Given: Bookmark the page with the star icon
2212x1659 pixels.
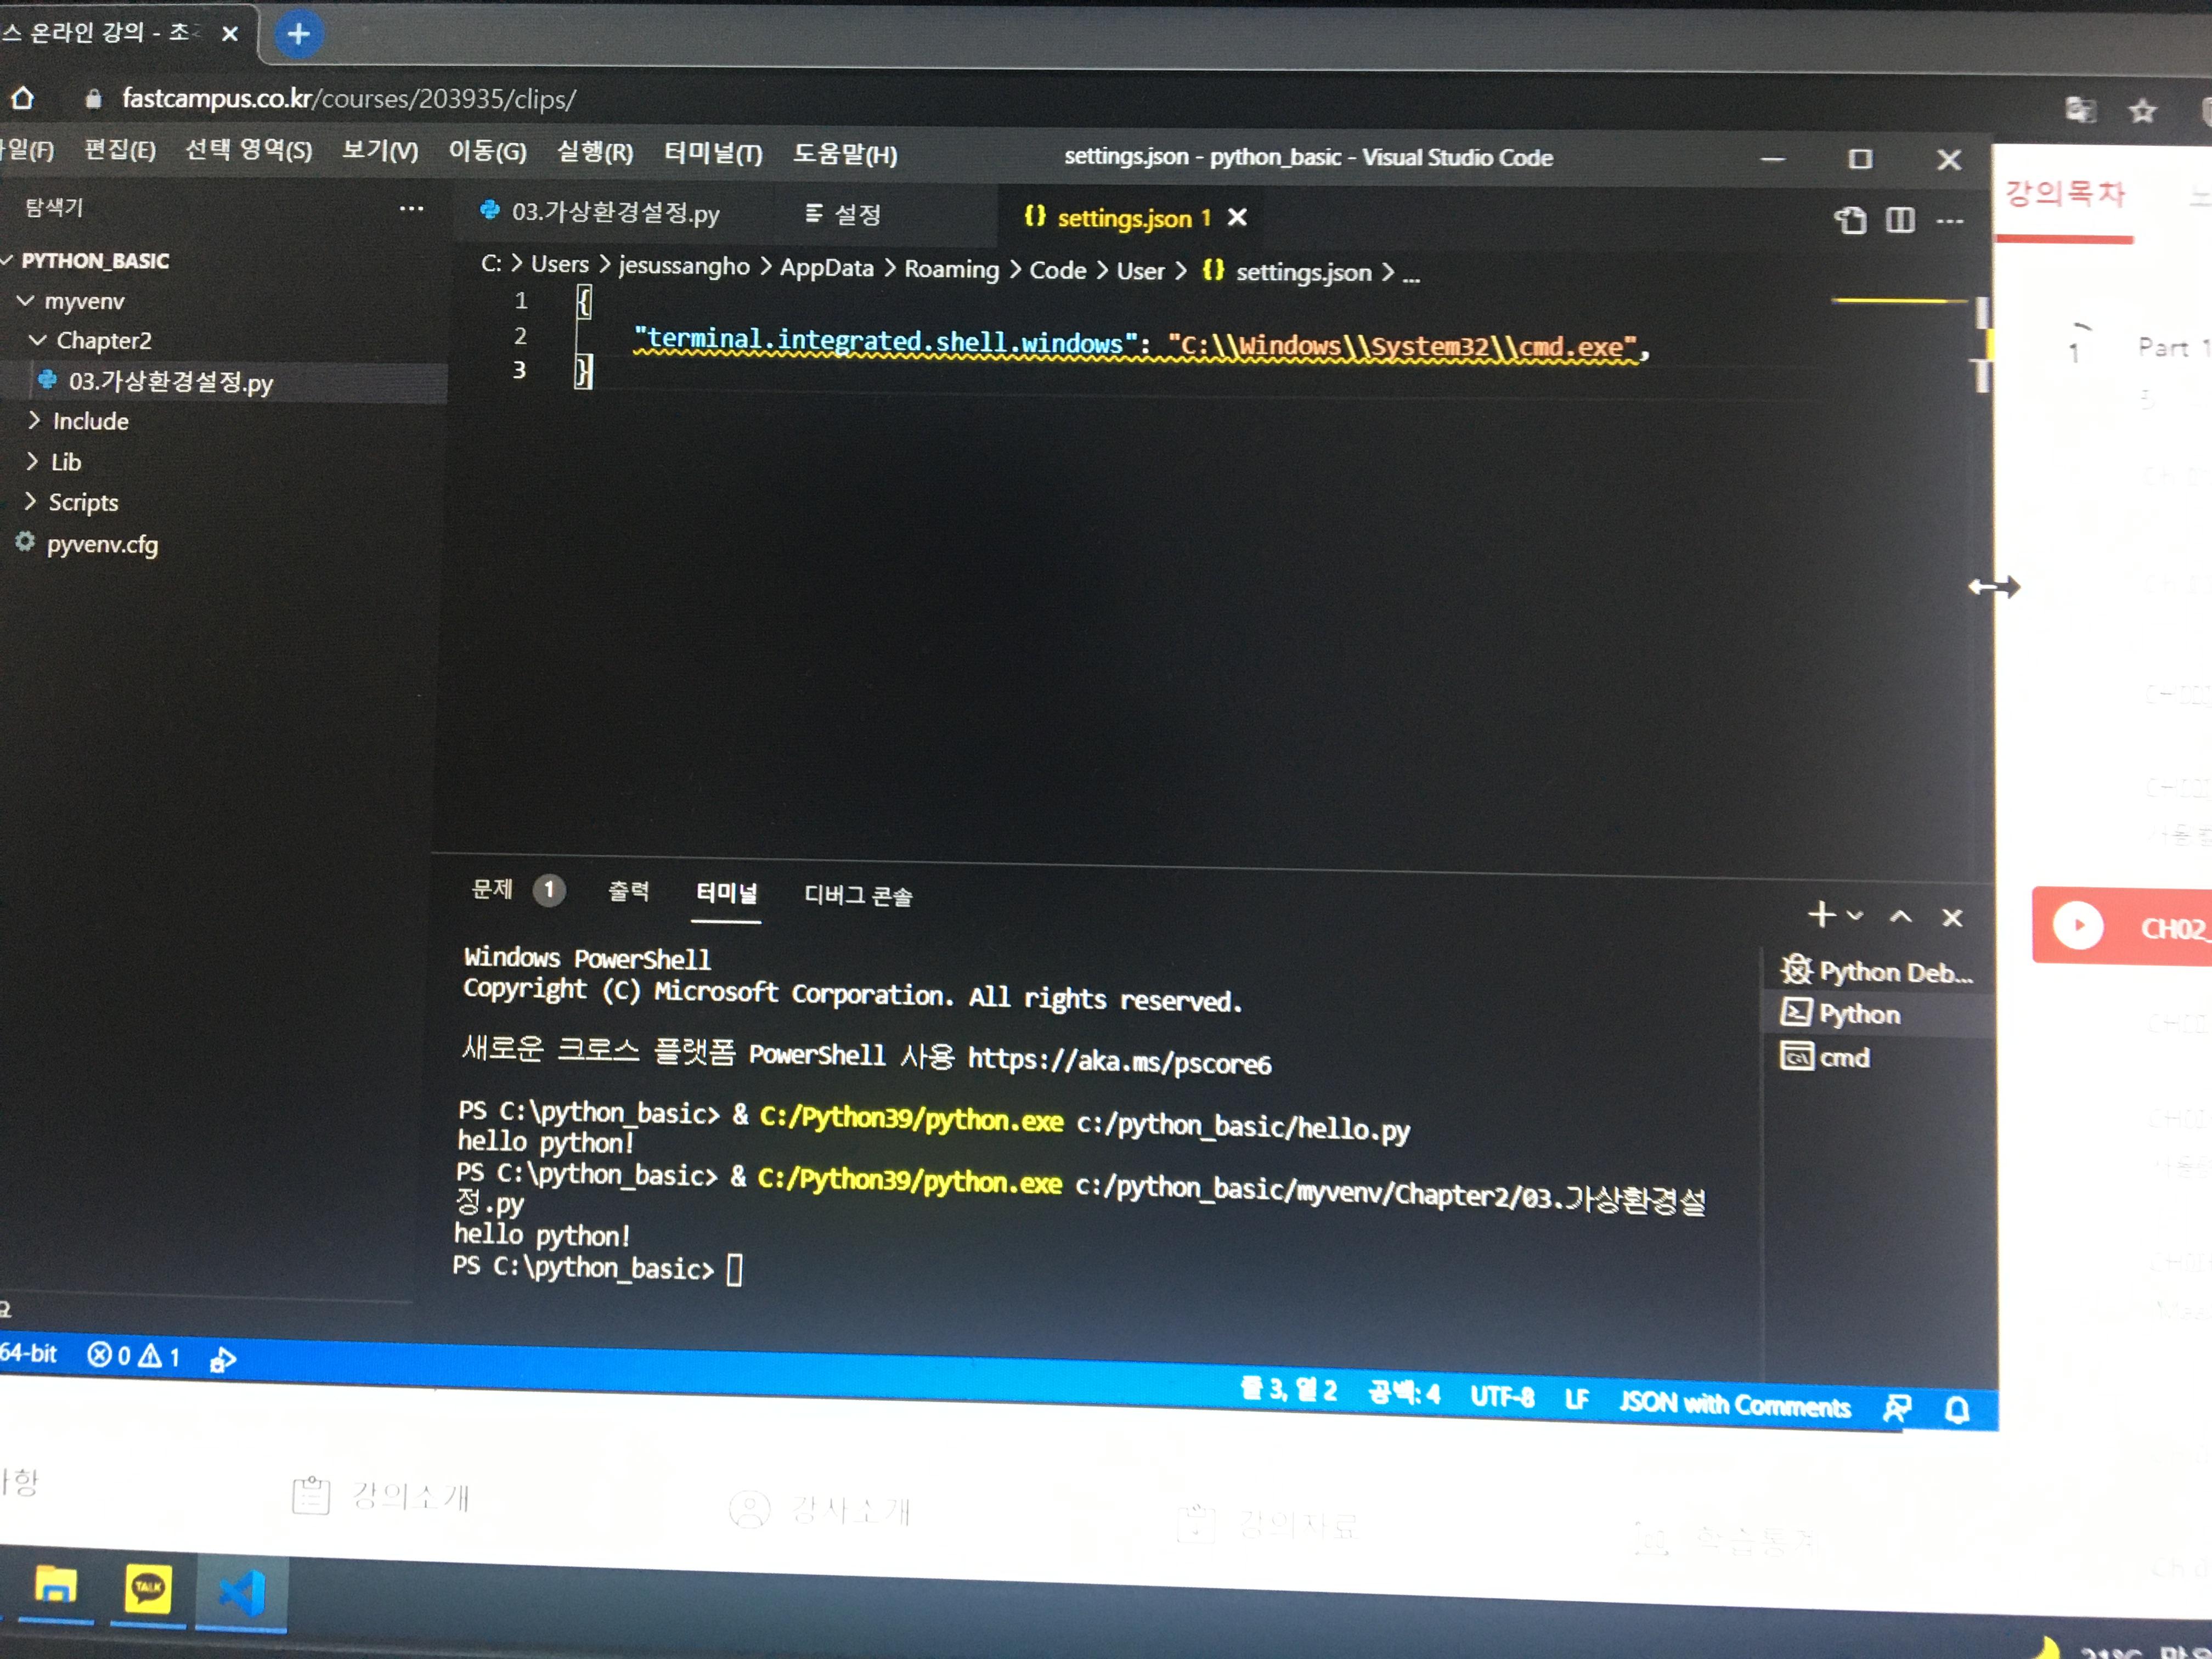Looking at the screenshot, I should 2141,111.
